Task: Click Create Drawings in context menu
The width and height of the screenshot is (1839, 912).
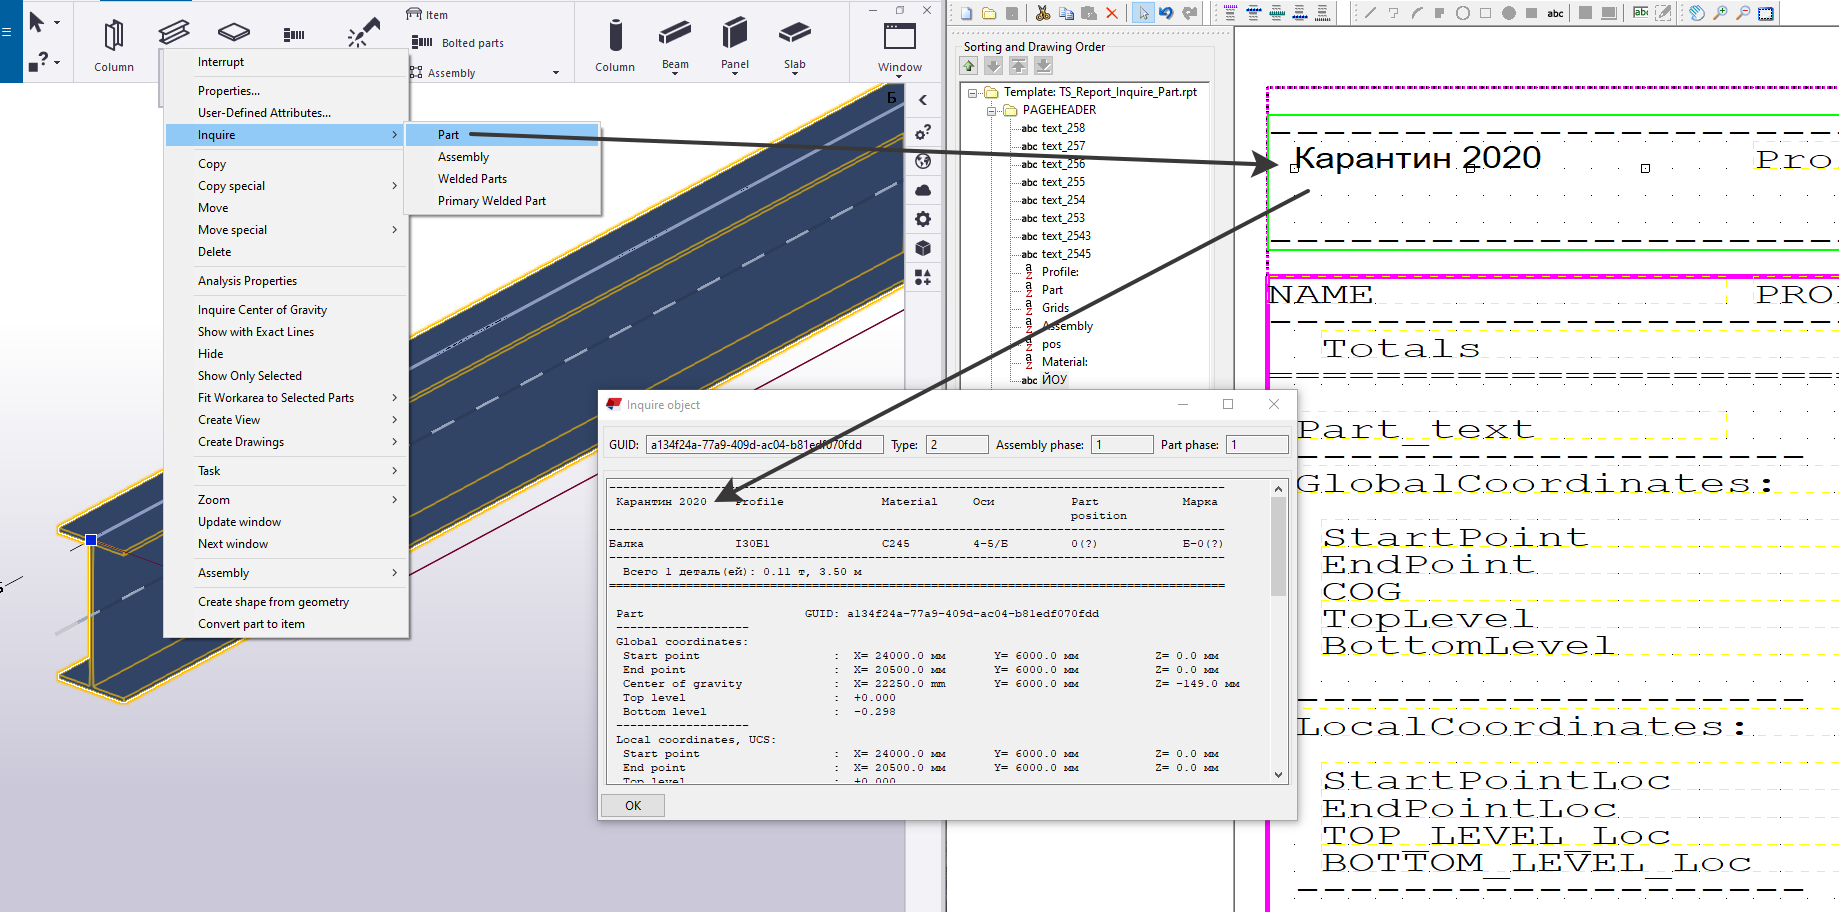Action: point(241,442)
